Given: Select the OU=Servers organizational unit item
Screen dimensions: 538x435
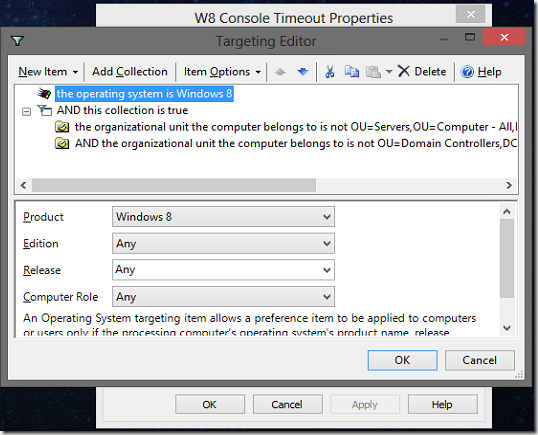Looking at the screenshot, I should [x=296, y=127].
